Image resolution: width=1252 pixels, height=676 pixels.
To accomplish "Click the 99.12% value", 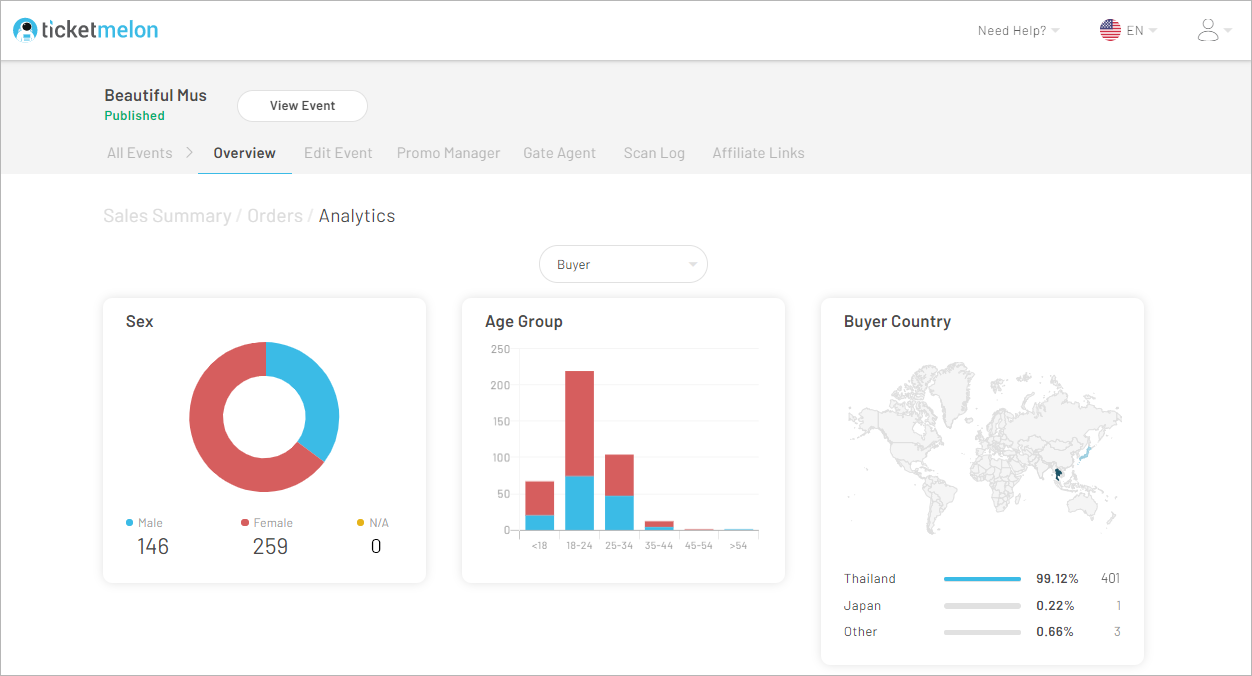I will 1058,579.
